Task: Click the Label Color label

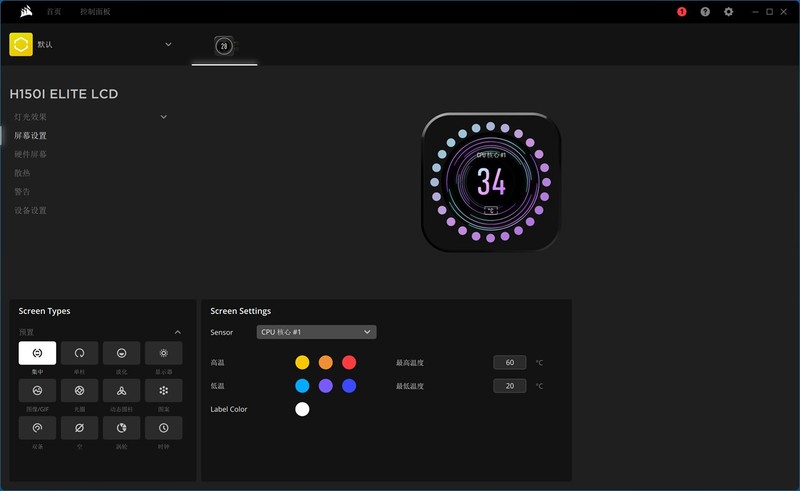Action: click(229, 409)
